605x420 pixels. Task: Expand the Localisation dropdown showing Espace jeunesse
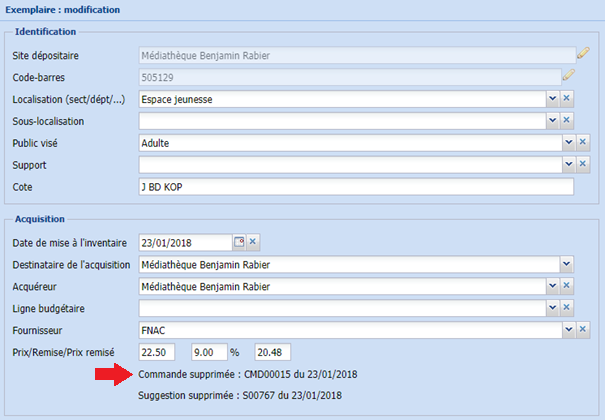point(551,98)
